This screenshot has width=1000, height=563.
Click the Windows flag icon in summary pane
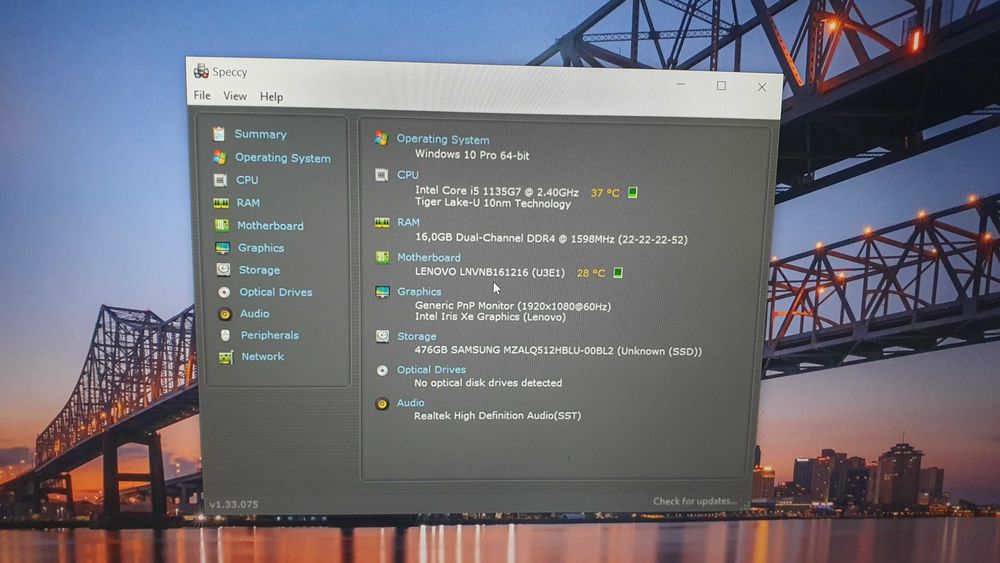(381, 138)
